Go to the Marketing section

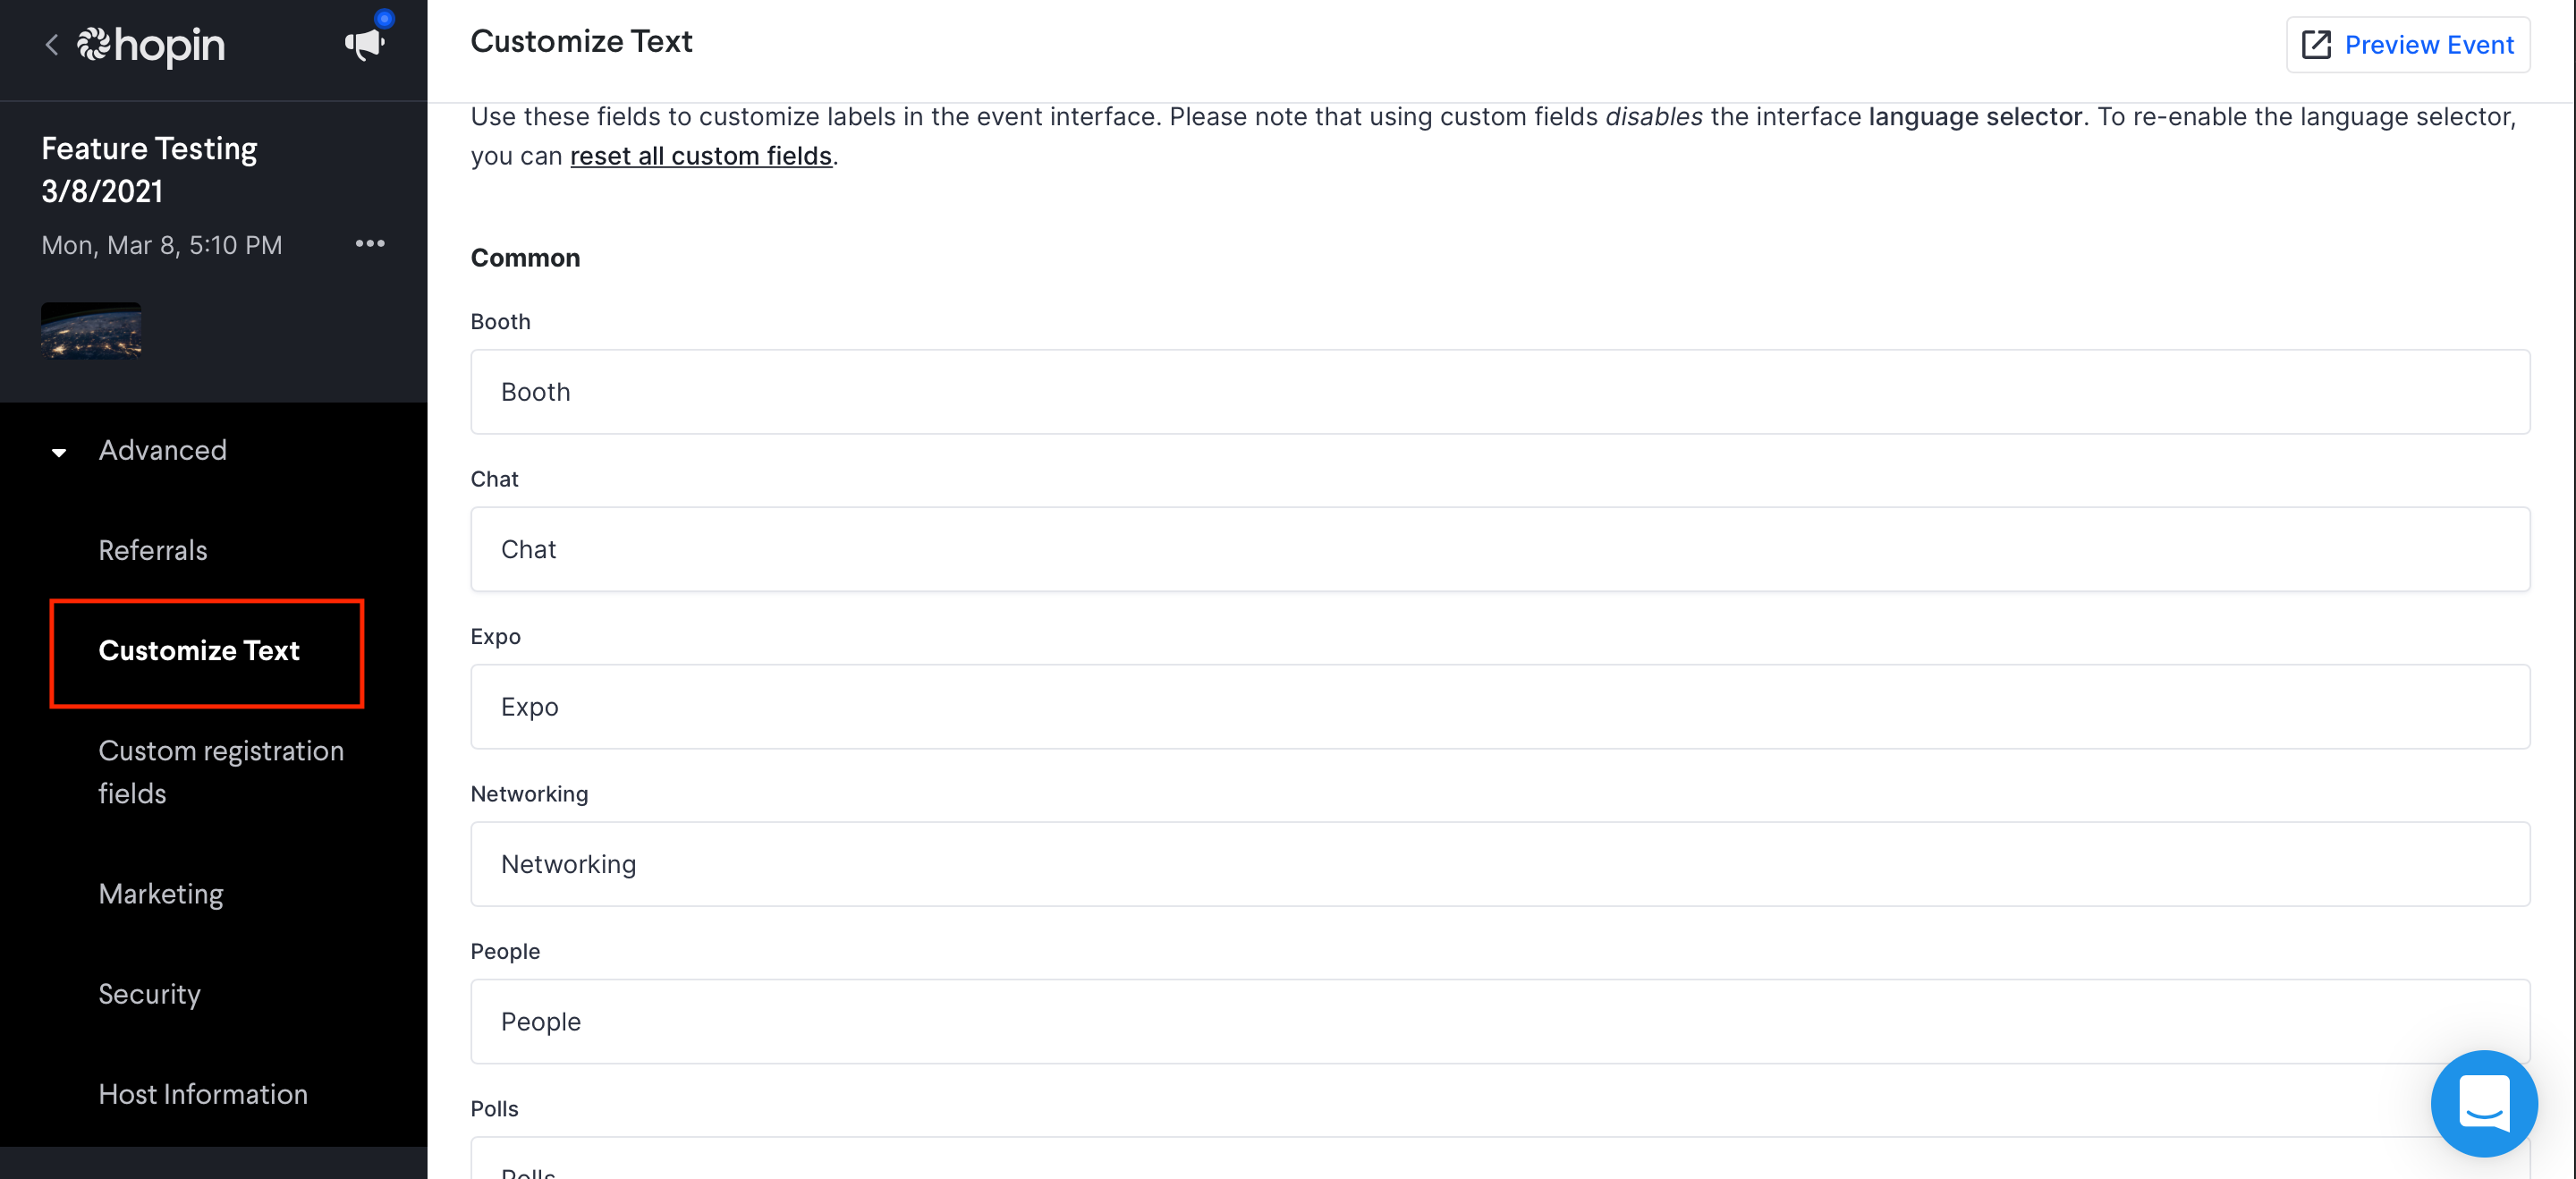(161, 893)
